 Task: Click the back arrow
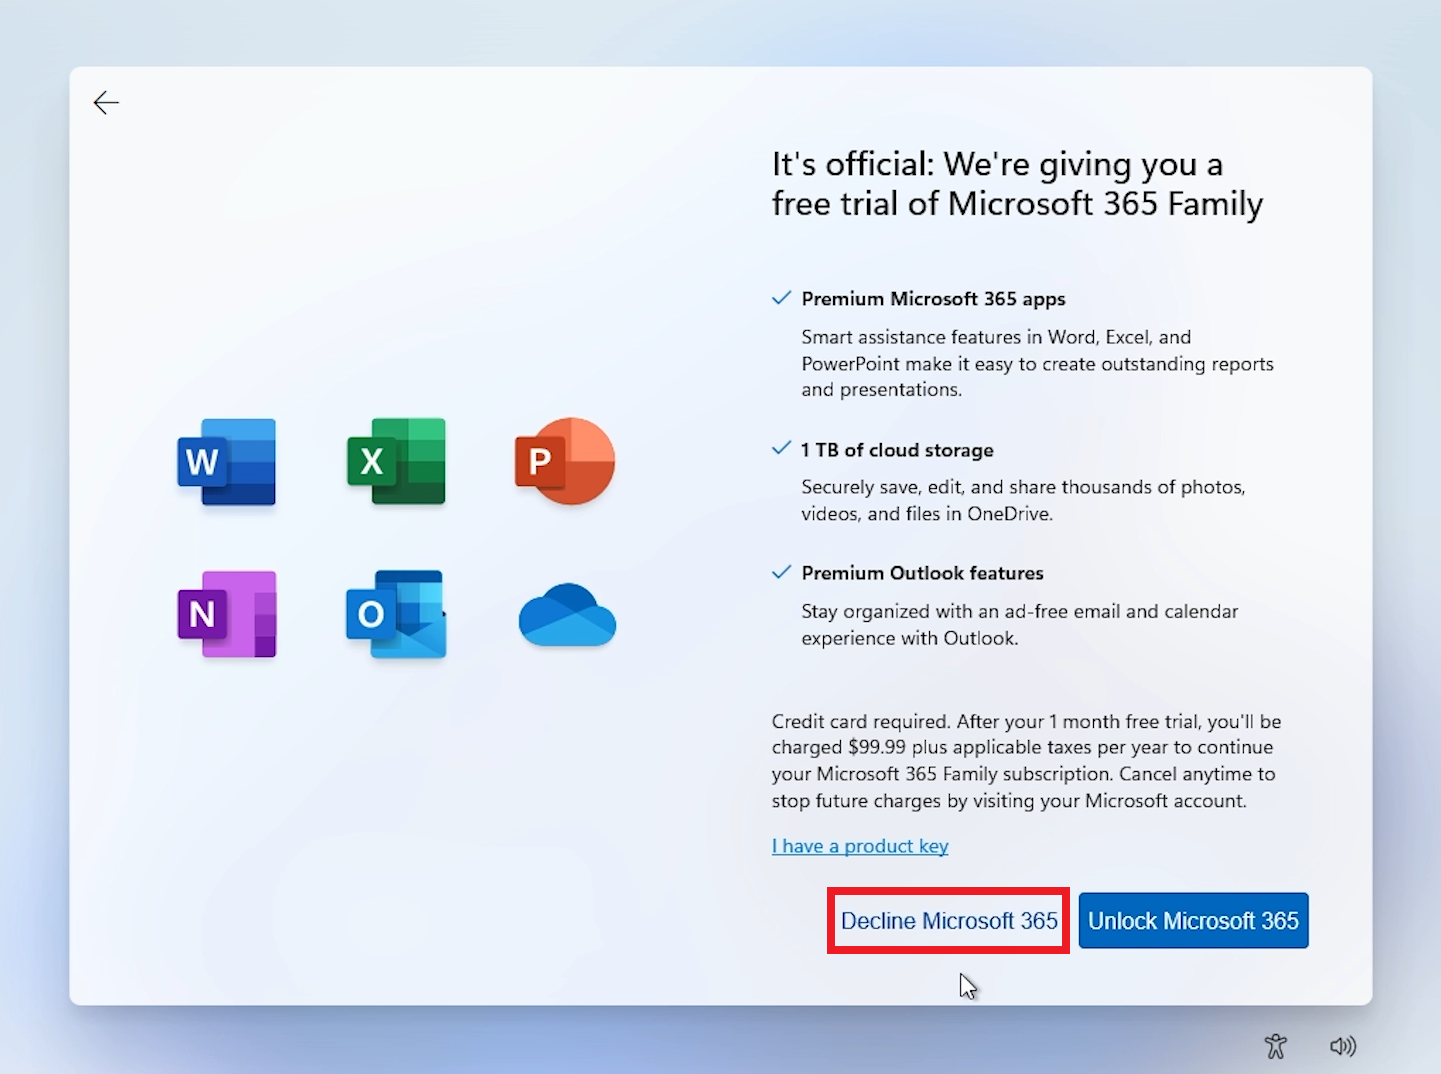pyautogui.click(x=106, y=102)
